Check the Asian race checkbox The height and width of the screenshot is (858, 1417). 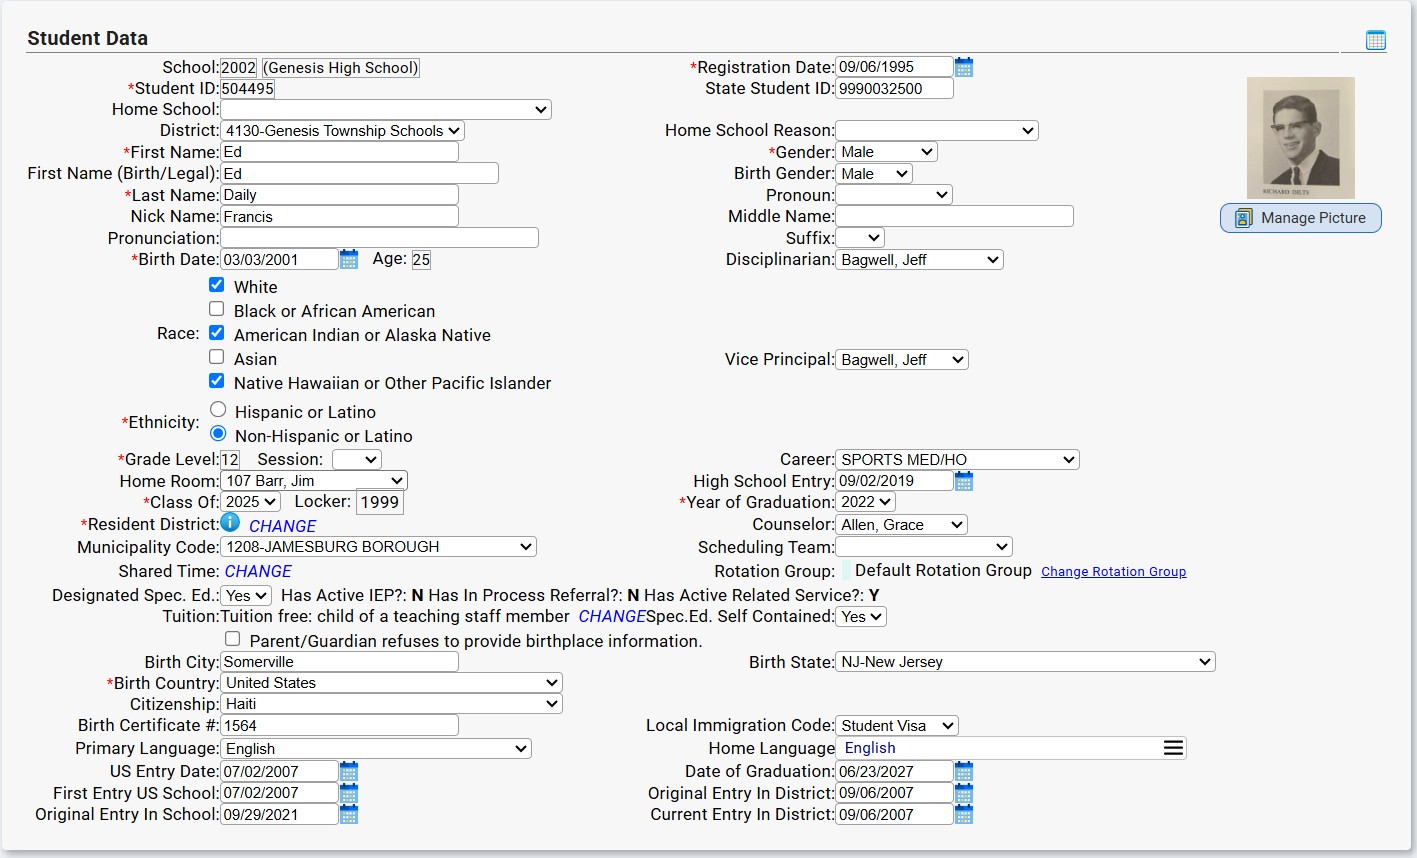216,357
